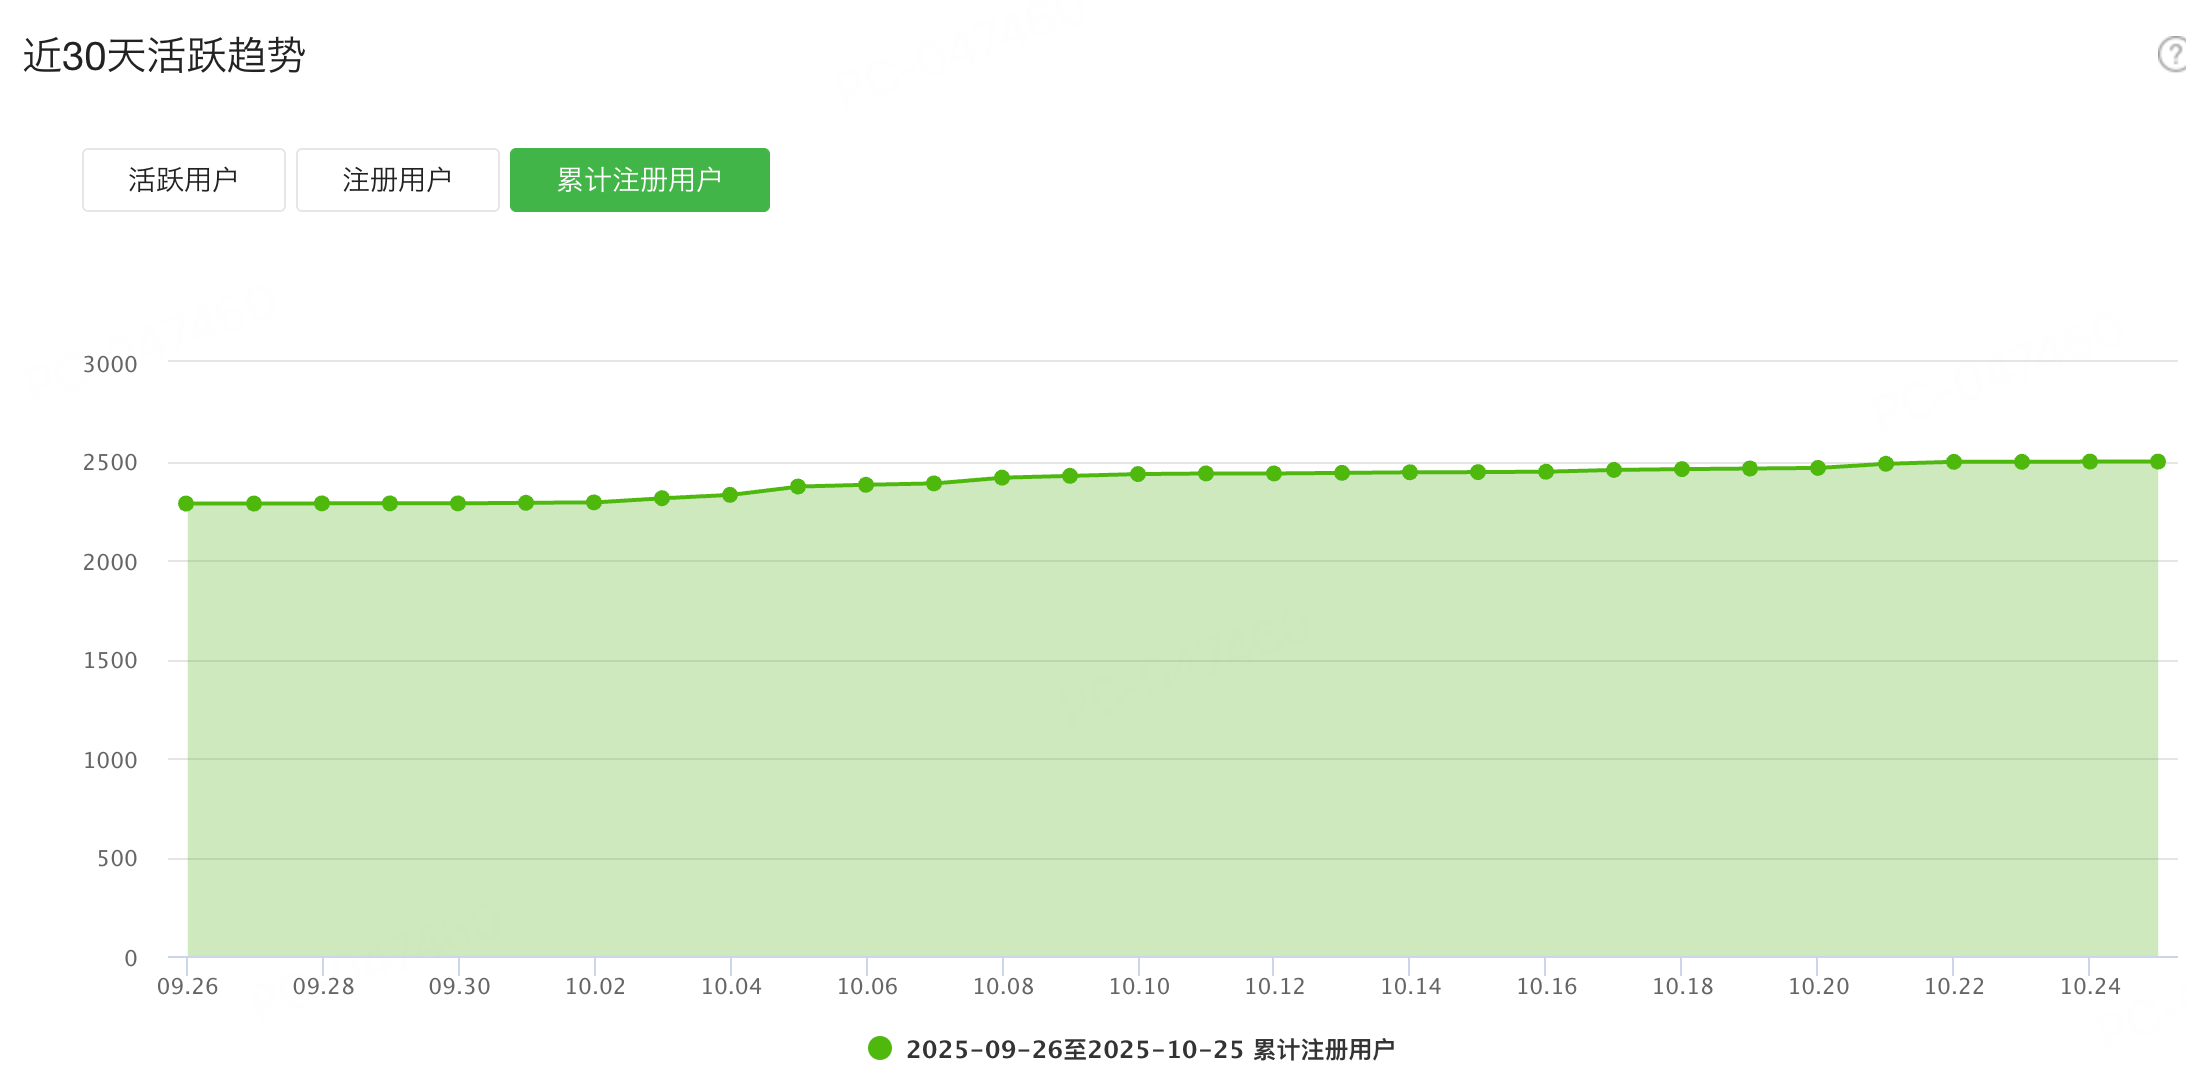This screenshot has width=2186, height=1086.
Task: Switch to the 活跃用户 tab
Action: tap(184, 180)
